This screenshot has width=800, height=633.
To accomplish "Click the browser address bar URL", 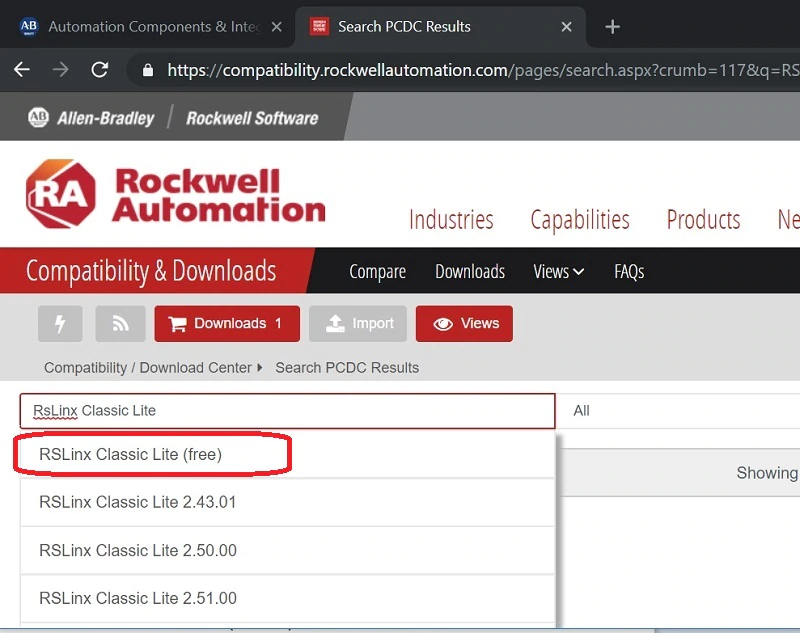I will coord(483,70).
